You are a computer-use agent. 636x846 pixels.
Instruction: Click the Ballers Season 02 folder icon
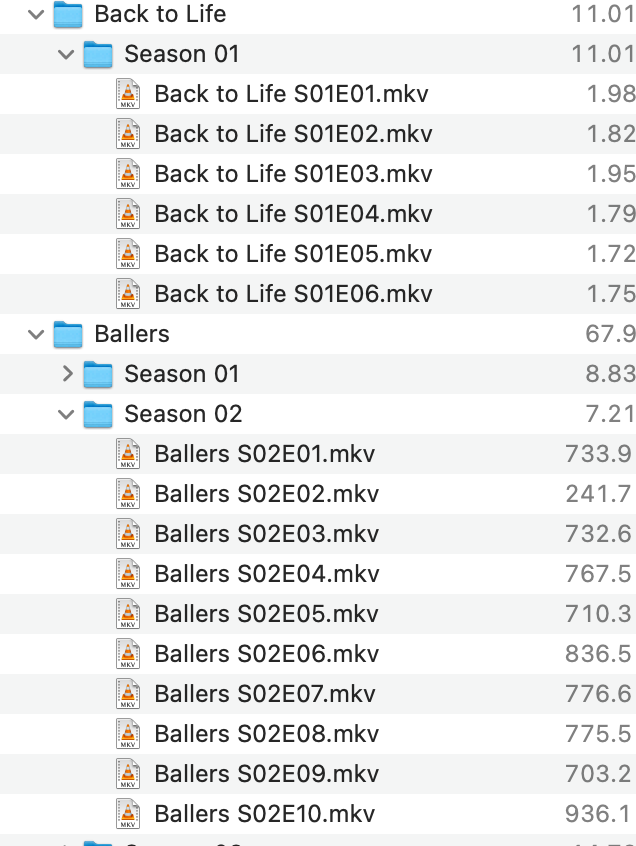point(98,414)
